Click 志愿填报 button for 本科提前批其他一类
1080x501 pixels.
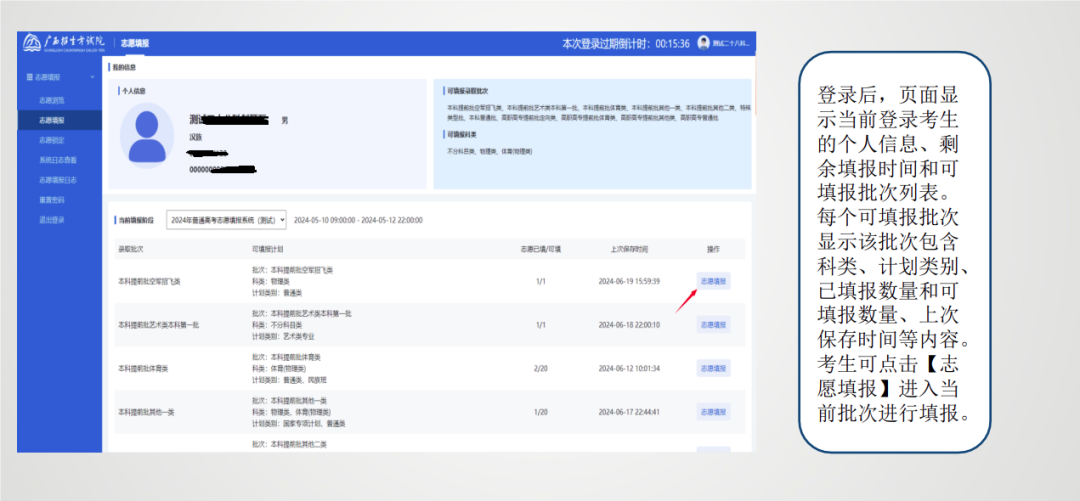point(713,412)
